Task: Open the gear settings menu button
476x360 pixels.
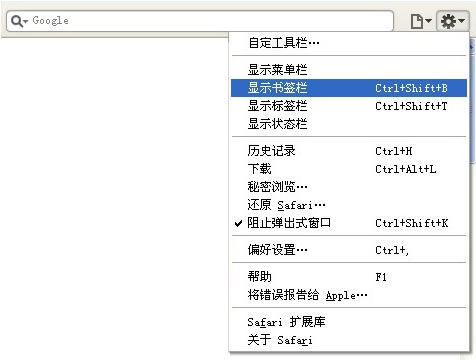Action: tap(453, 21)
